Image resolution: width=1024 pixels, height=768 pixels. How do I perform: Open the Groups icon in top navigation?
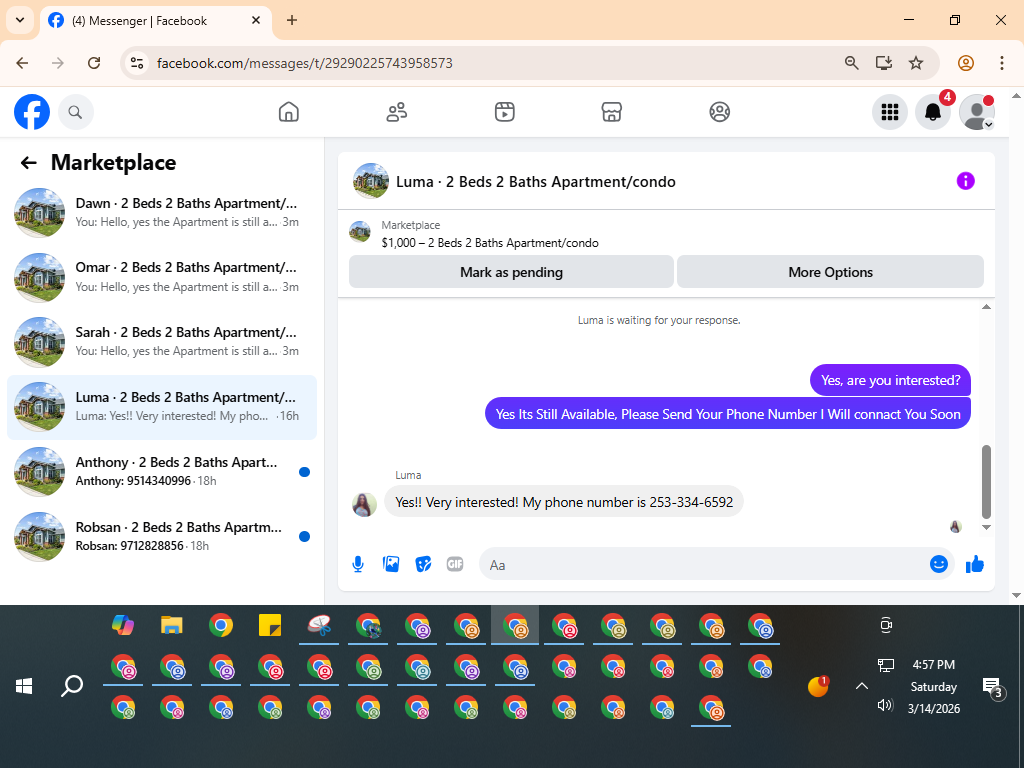[719, 112]
